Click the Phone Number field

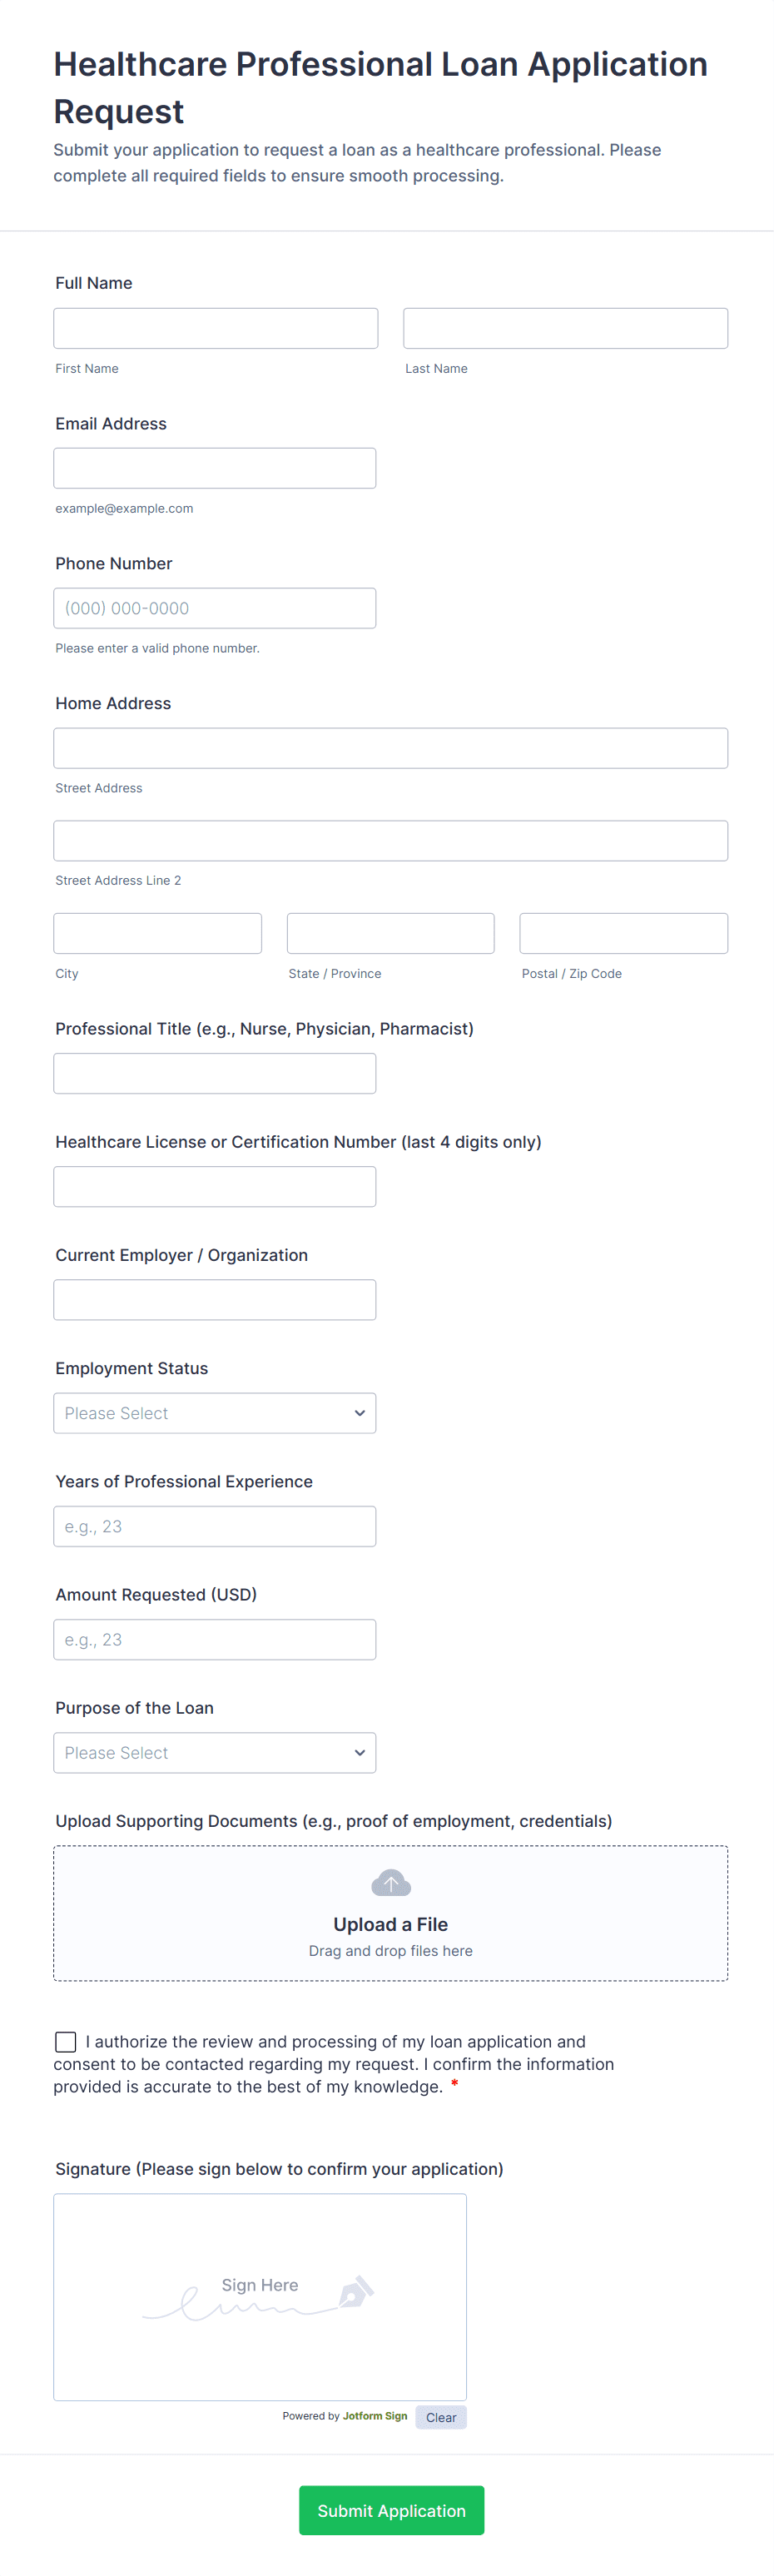[215, 608]
